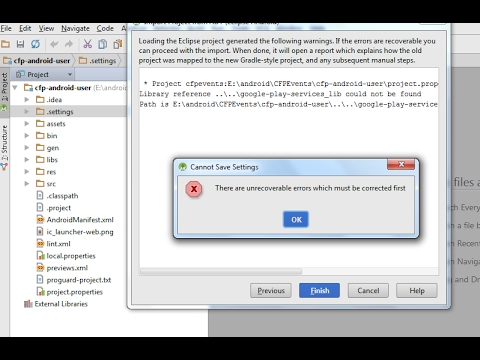Click the horizontal scrollbar in warnings pane
Screen dimensions: 480x360
point(221,271)
